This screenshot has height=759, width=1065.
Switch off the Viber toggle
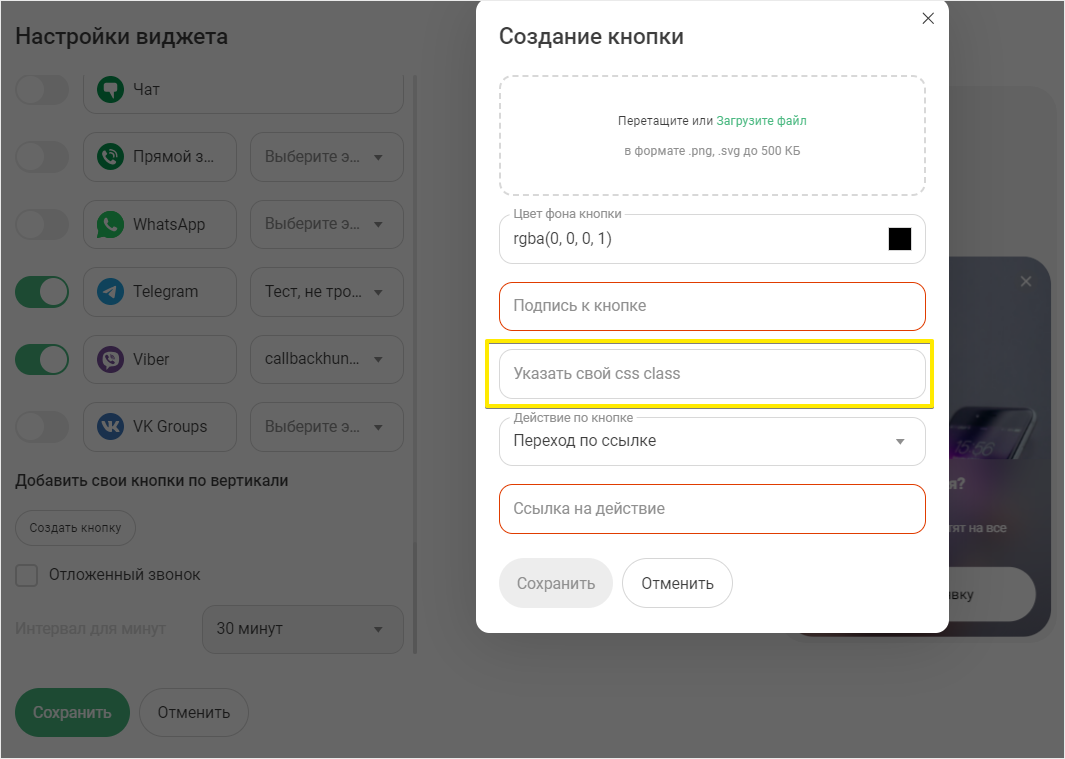point(42,359)
